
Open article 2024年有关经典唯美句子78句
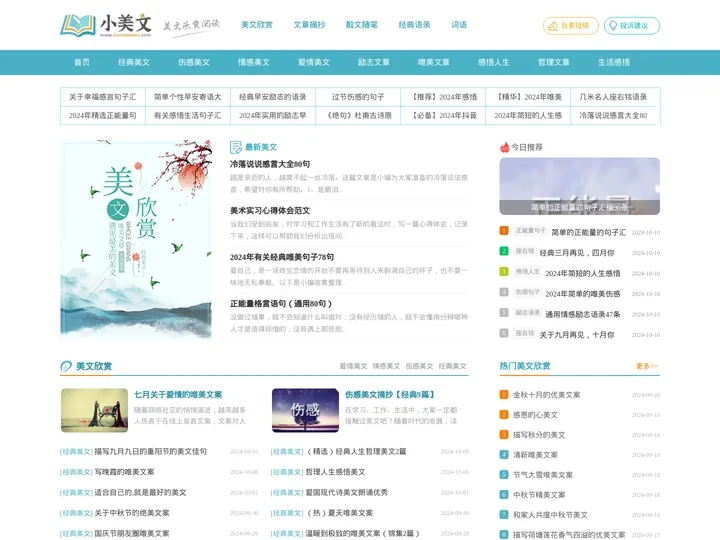(x=282, y=257)
